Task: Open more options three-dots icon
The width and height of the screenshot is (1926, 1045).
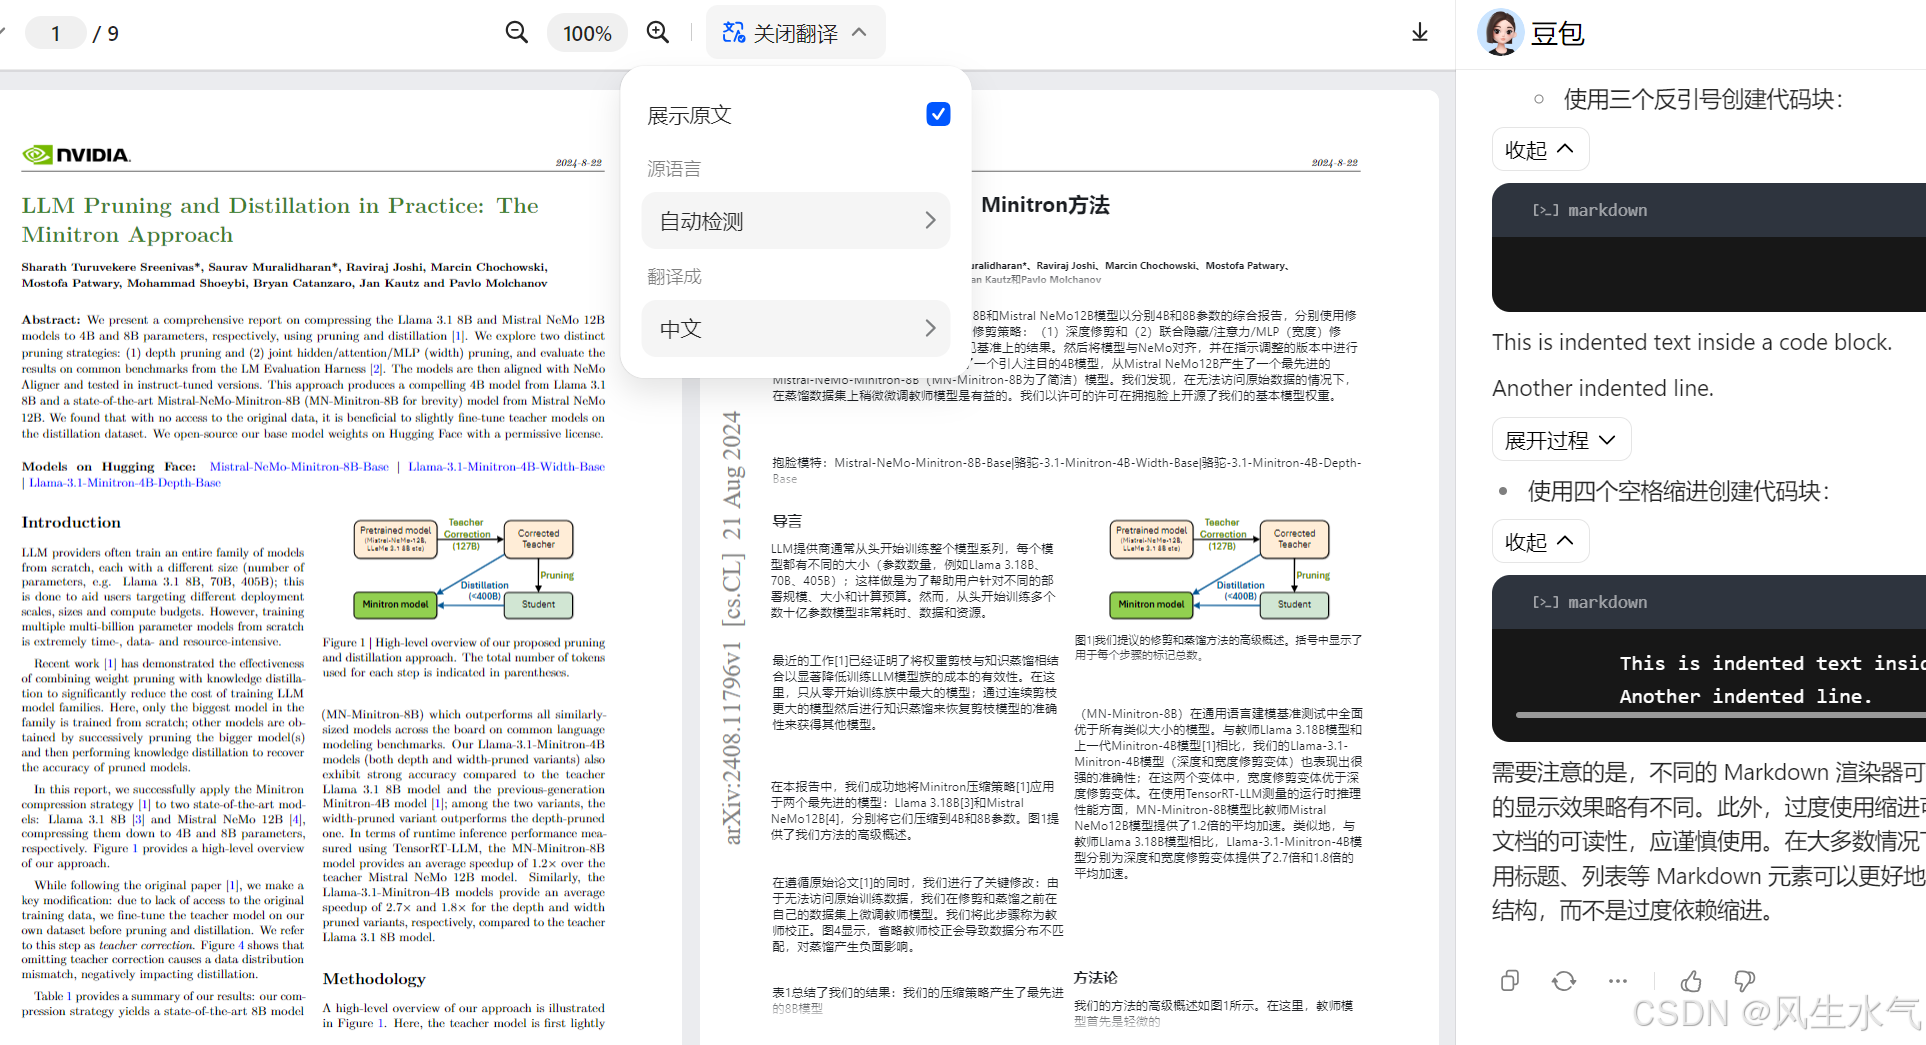Action: (x=1618, y=981)
